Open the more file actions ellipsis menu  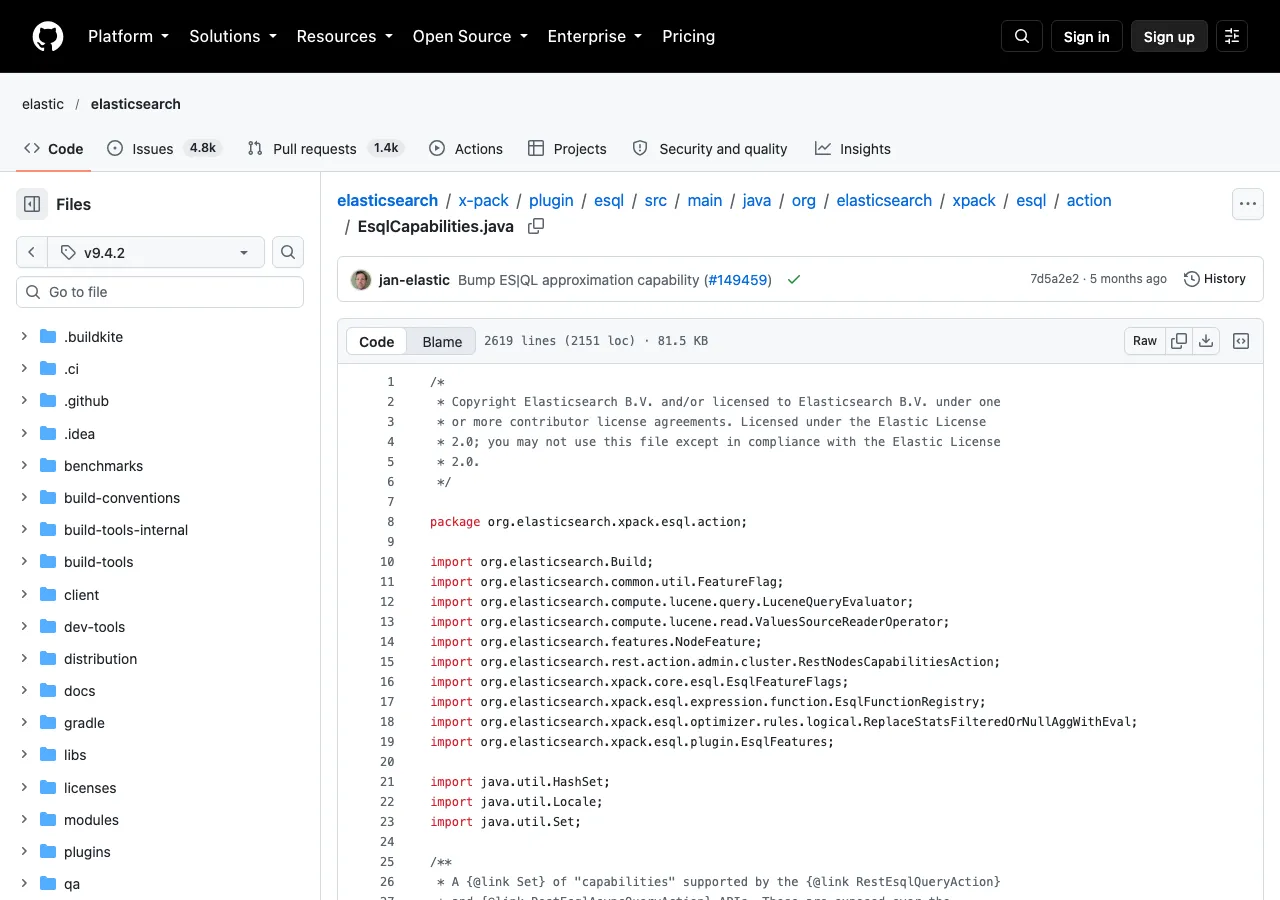(1248, 204)
